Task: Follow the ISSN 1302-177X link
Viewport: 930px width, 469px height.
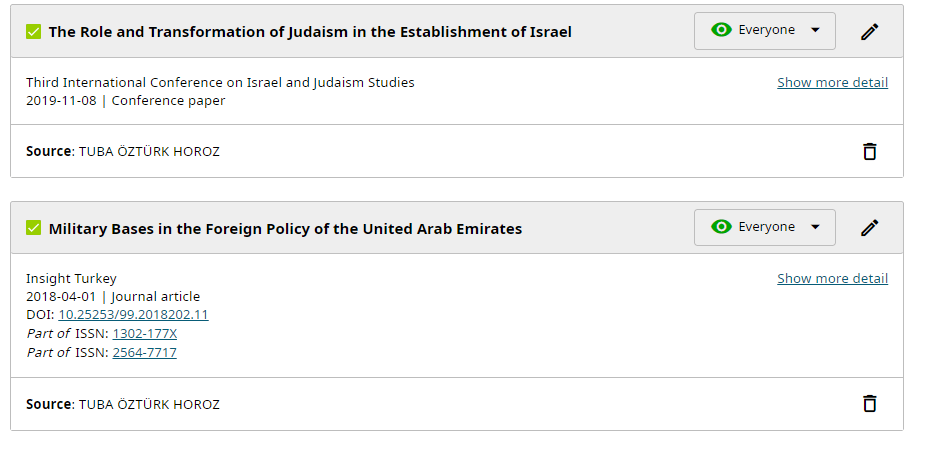Action: [x=144, y=333]
